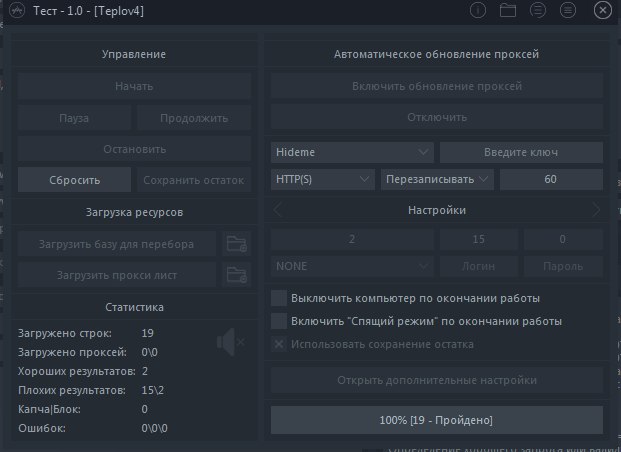Close the app with the round X icon

click(x=602, y=11)
